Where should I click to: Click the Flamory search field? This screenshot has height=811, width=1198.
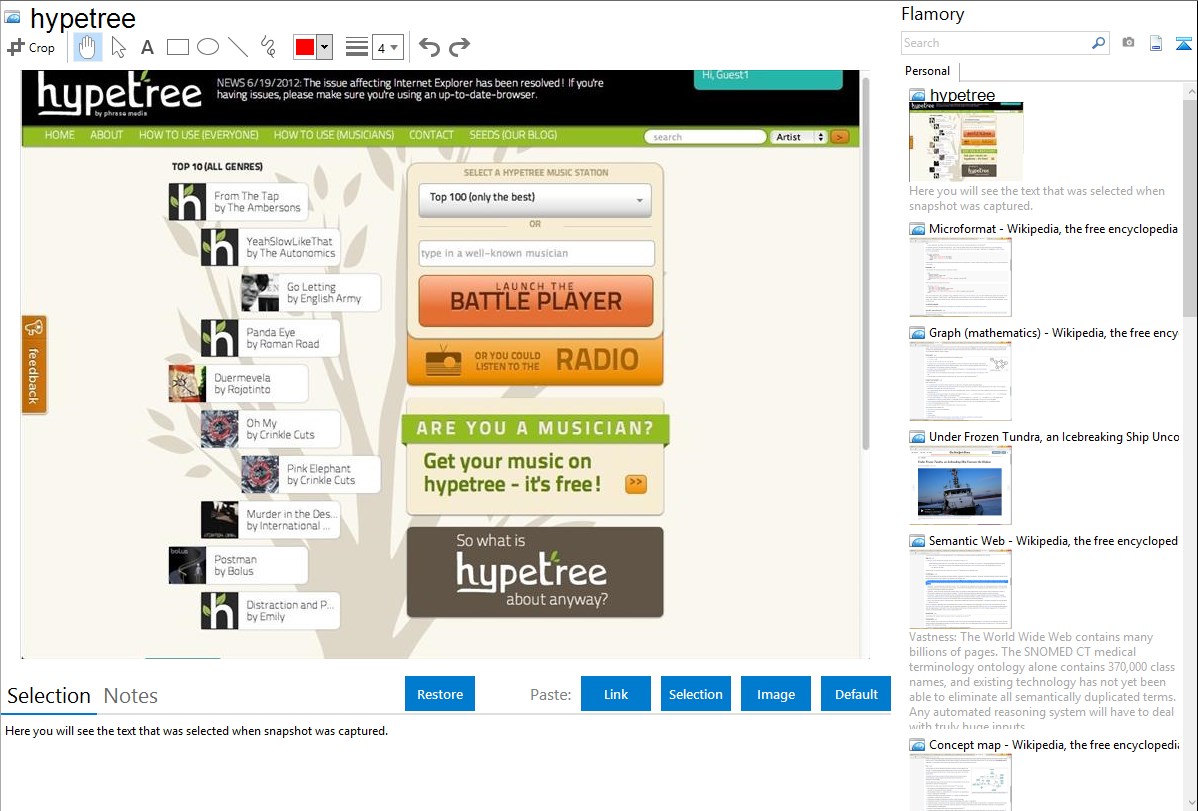[x=995, y=43]
